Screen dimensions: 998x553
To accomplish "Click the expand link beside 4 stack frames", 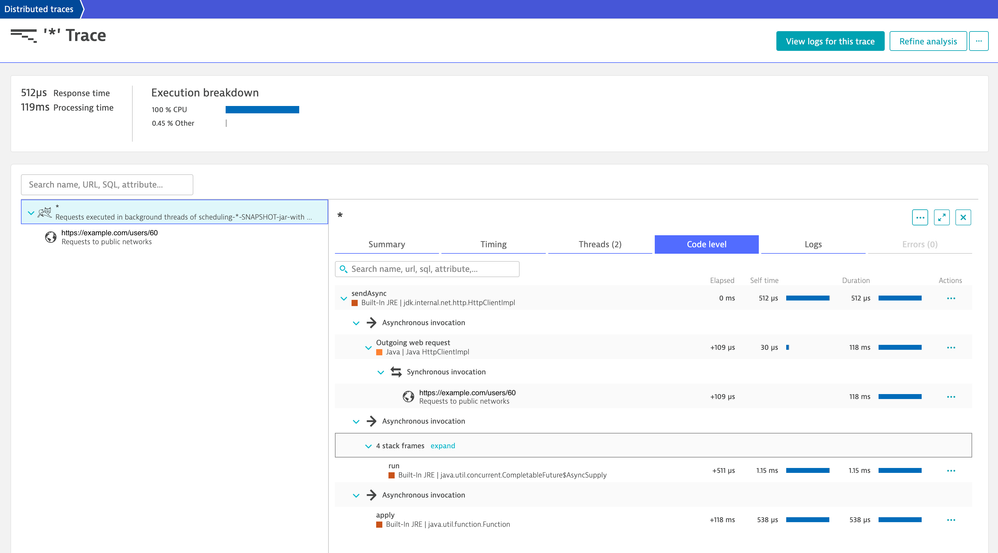I will 443,446.
